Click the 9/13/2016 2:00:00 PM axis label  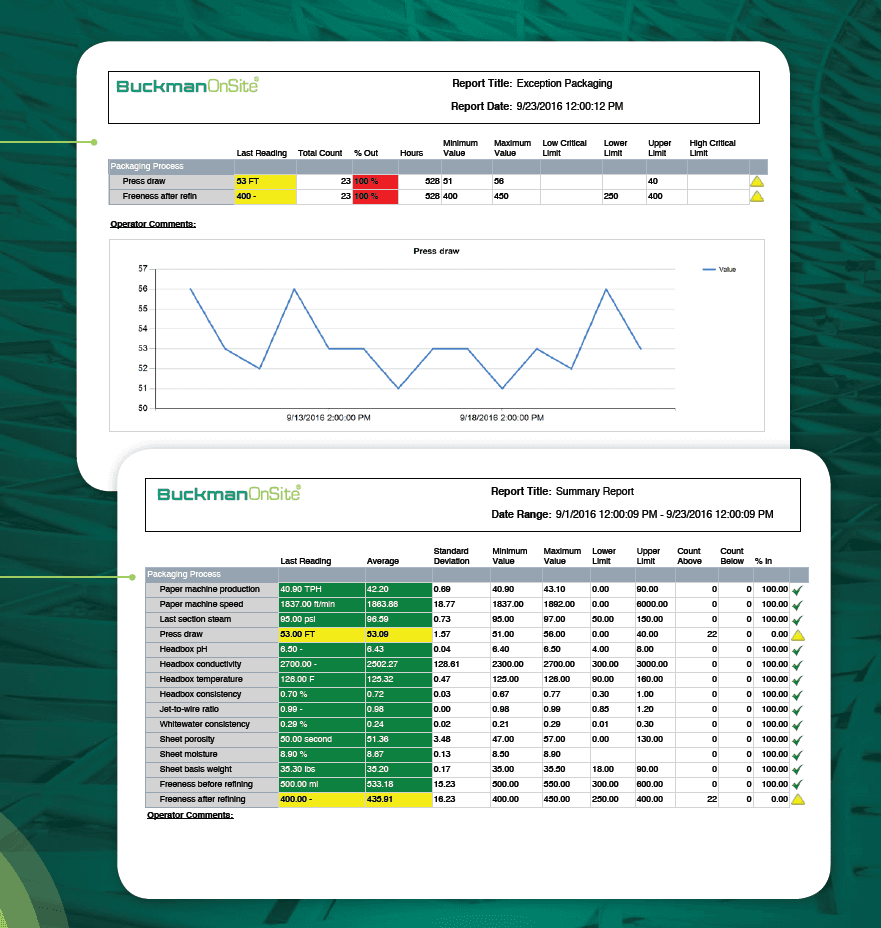click(328, 418)
